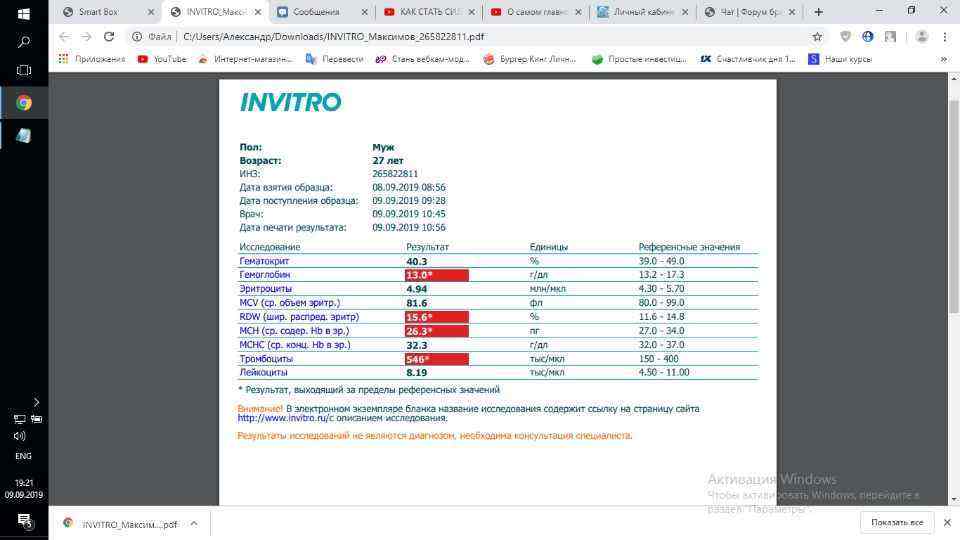Screen dimensions: 960x540
Task: Switch to the Smart Box tab
Action: coord(105,12)
